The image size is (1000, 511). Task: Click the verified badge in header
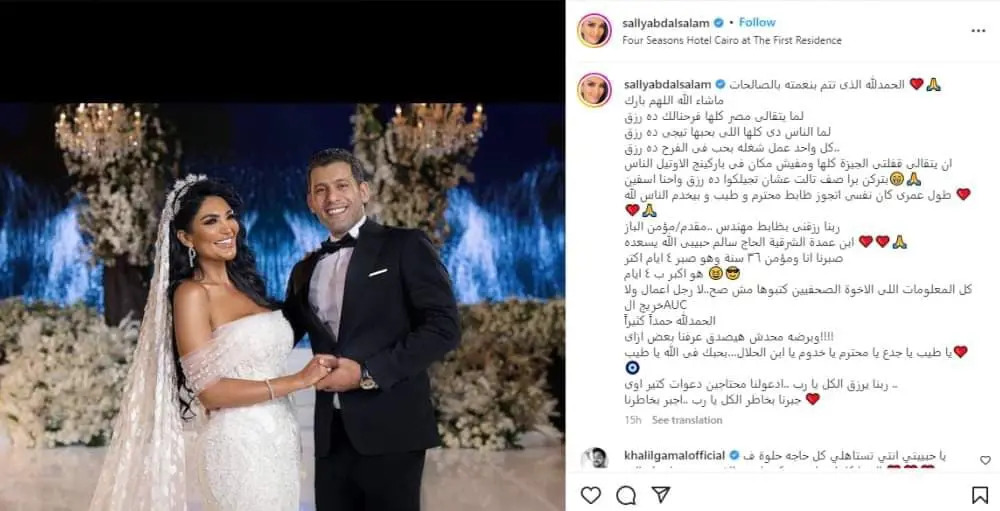[719, 23]
